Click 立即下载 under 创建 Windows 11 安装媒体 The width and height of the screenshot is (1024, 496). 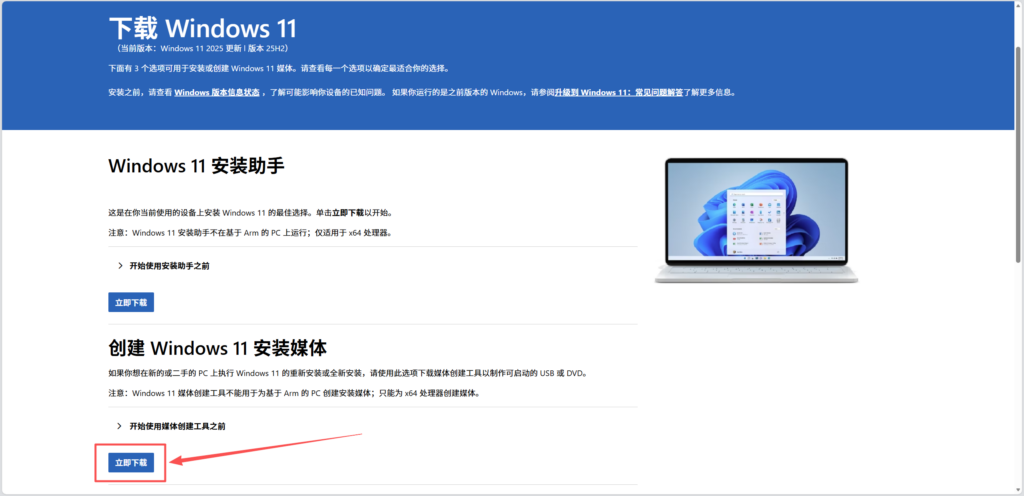130,463
